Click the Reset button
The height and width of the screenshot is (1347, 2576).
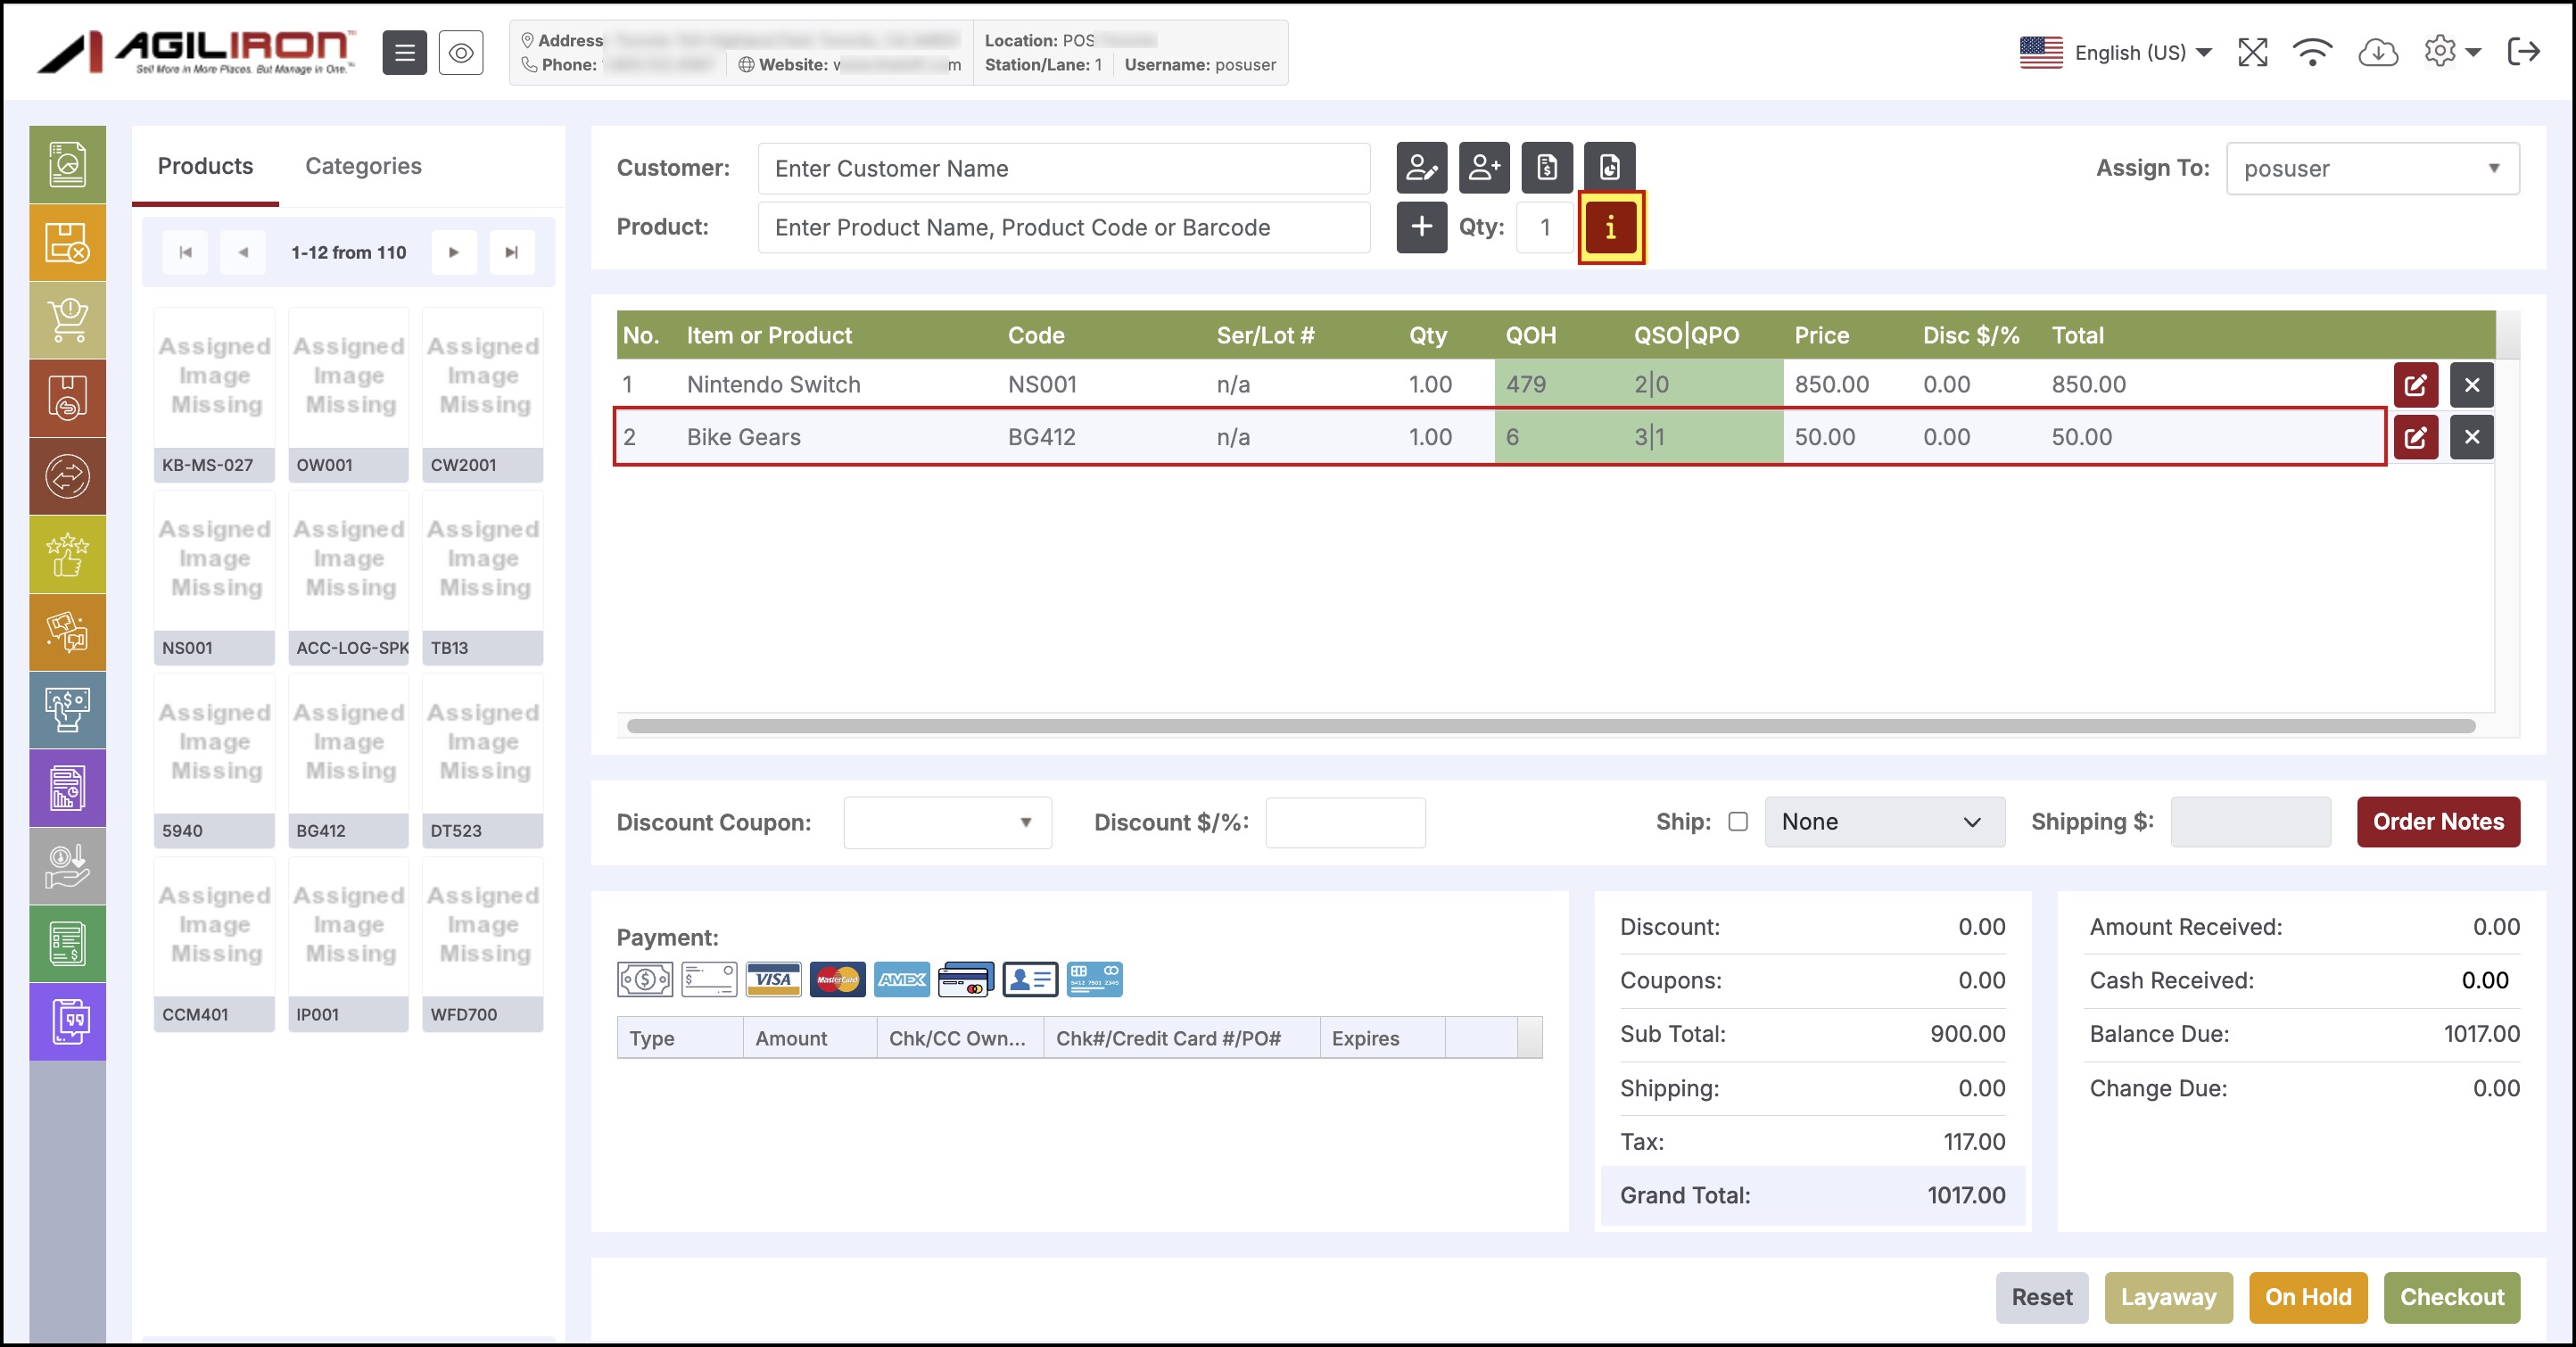2041,1297
